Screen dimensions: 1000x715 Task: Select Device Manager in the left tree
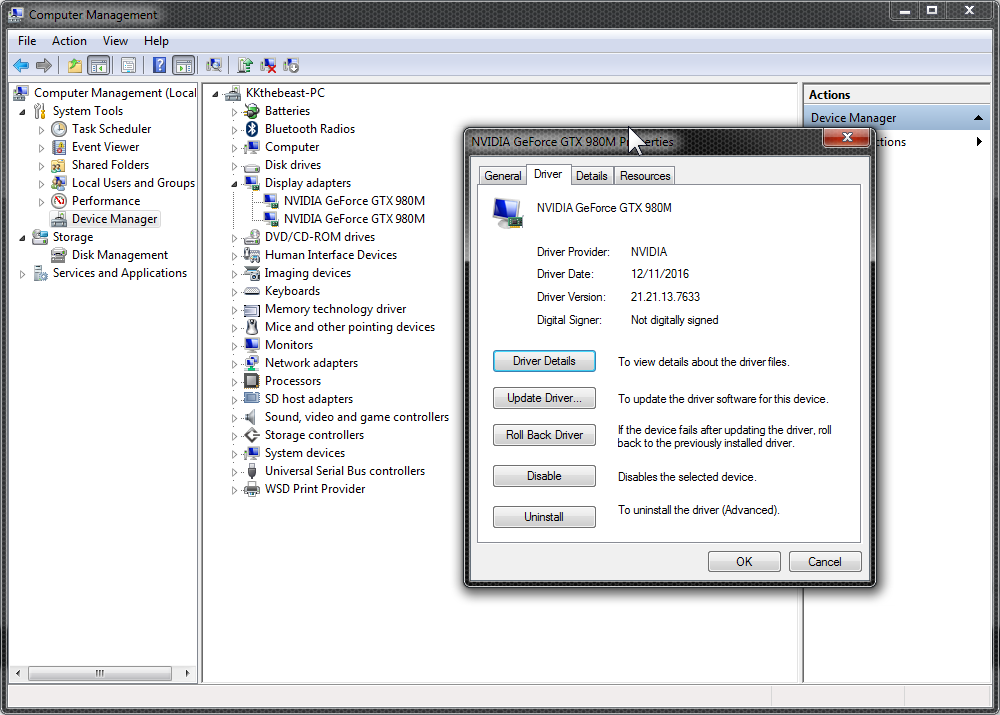coord(114,219)
